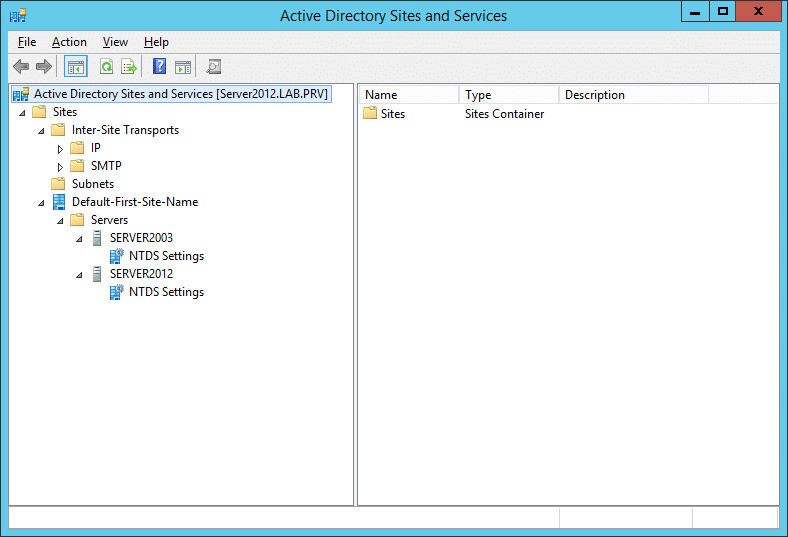The height and width of the screenshot is (537, 788).
Task: Close the Sites and Services window
Action: 759,12
